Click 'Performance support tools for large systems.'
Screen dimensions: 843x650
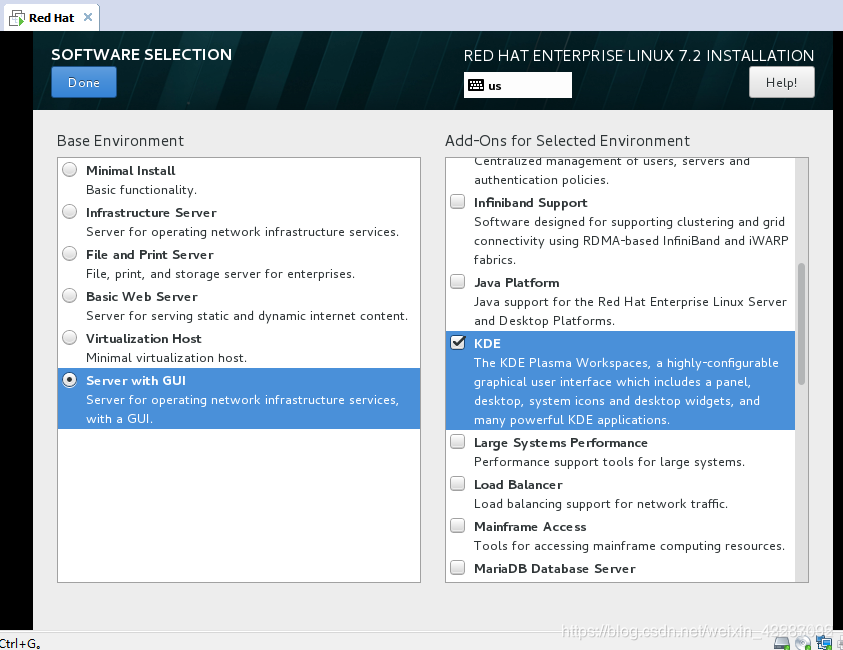(x=609, y=462)
